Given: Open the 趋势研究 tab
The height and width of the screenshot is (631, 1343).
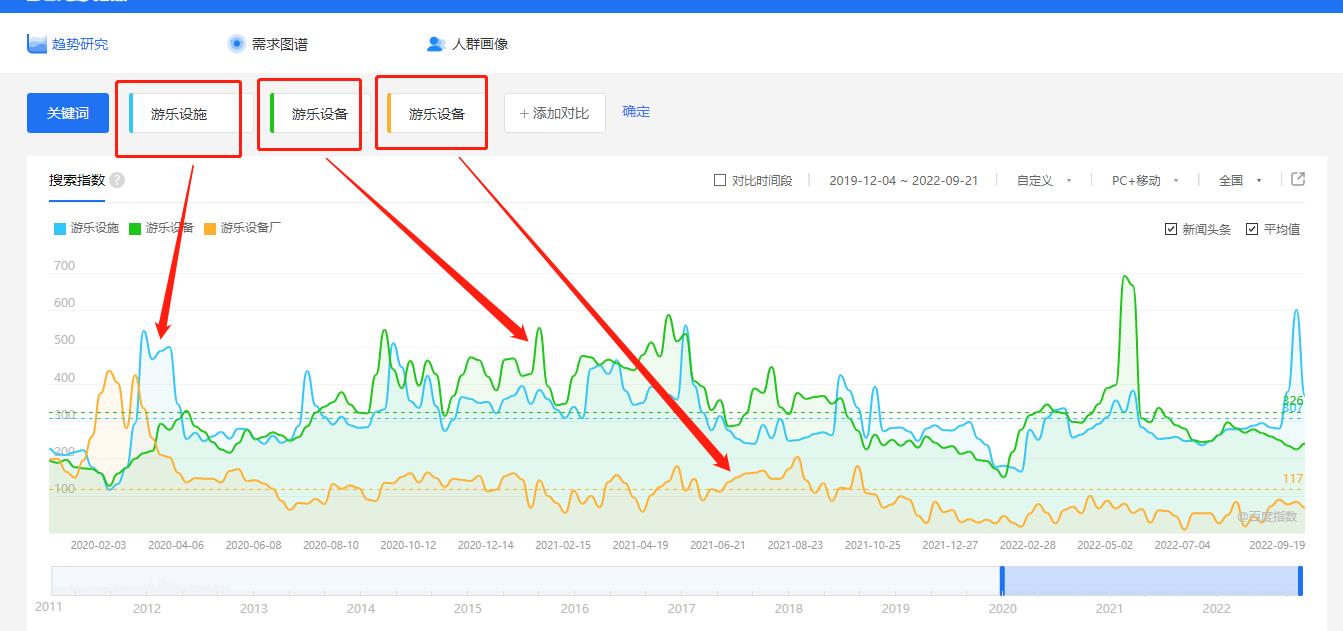Looking at the screenshot, I should pyautogui.click(x=68, y=44).
